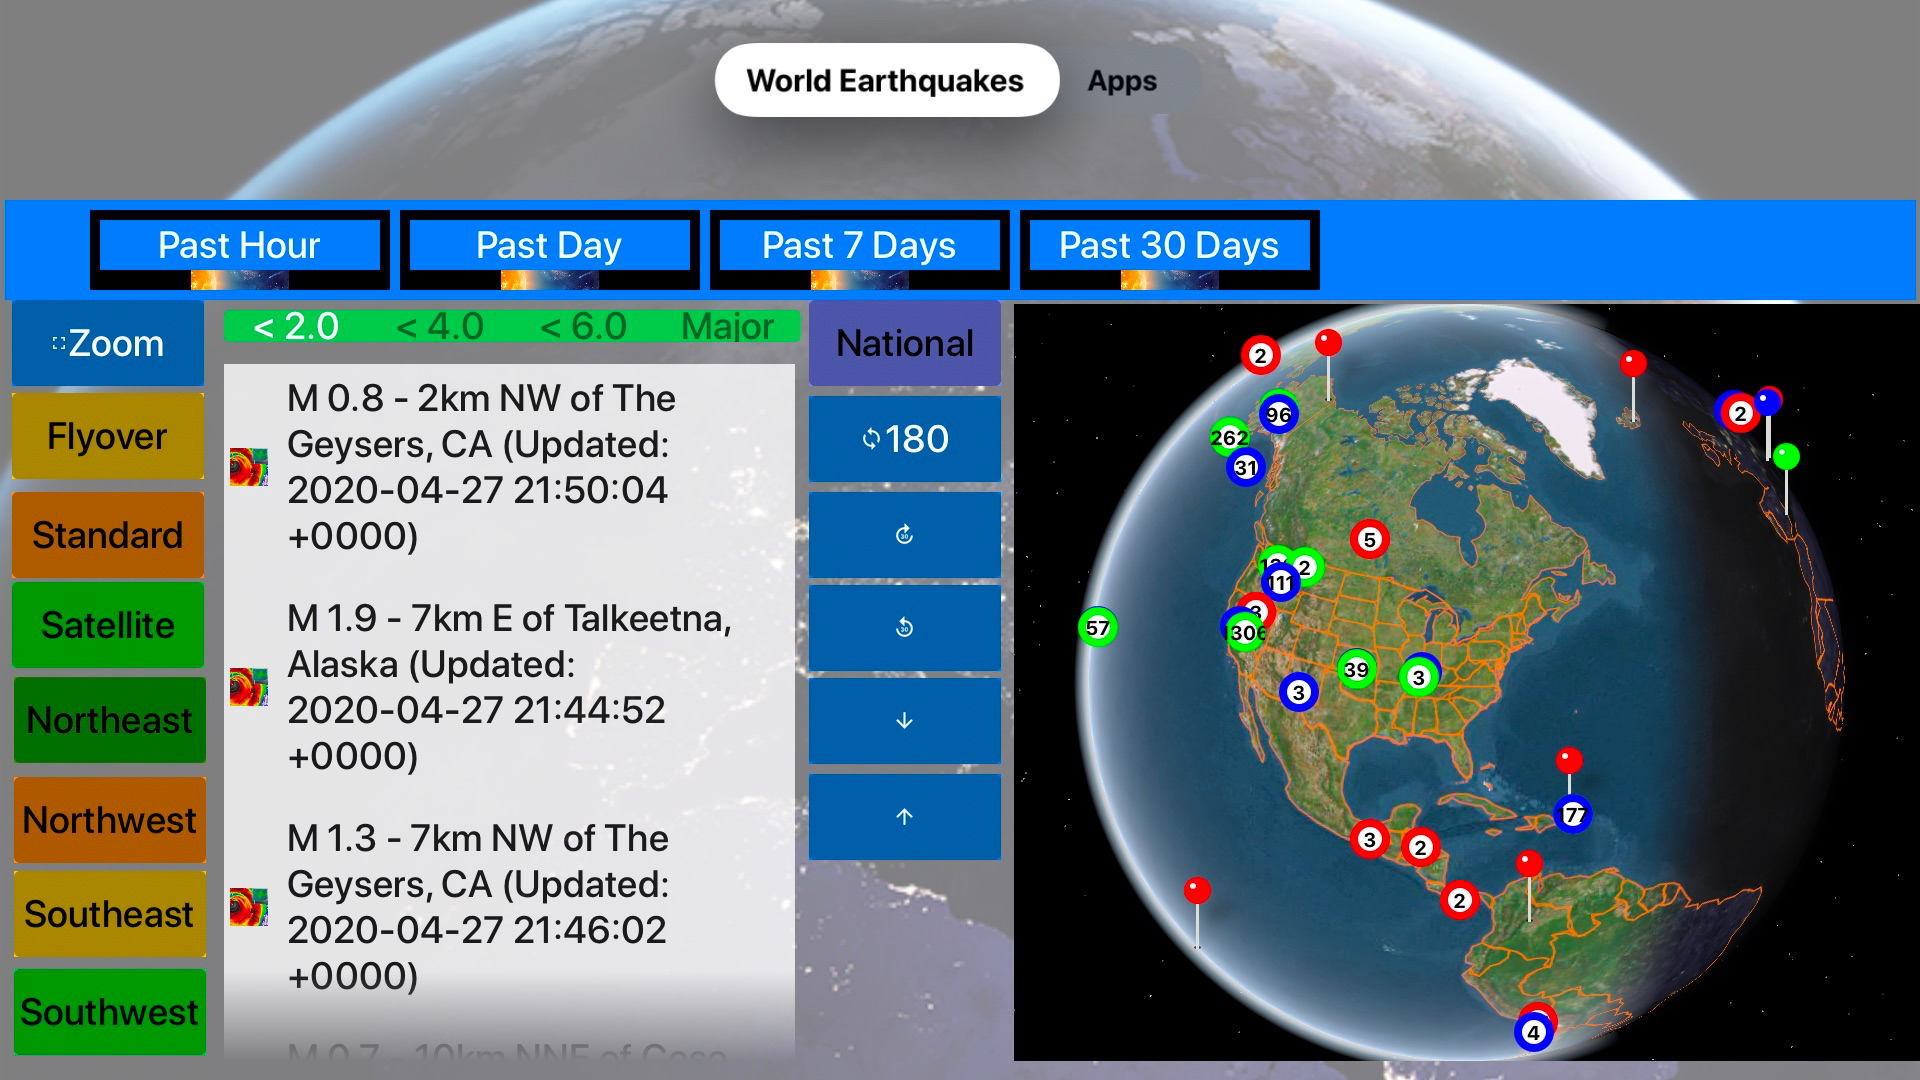Open the blue 3 cluster in Southwest US

coord(1298,692)
